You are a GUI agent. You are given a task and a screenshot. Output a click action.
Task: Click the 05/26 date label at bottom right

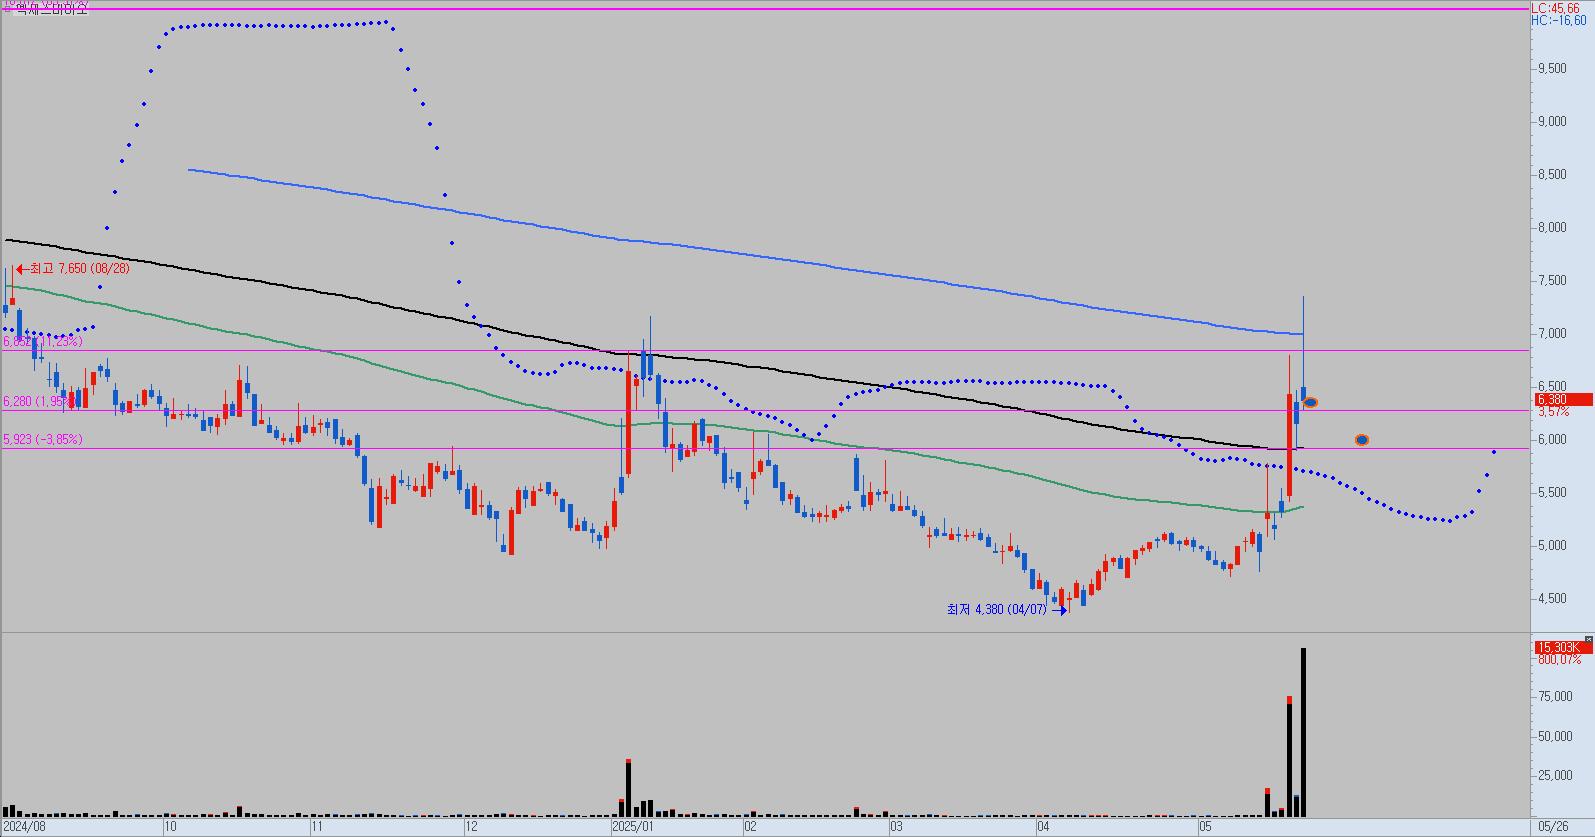click(x=1553, y=827)
